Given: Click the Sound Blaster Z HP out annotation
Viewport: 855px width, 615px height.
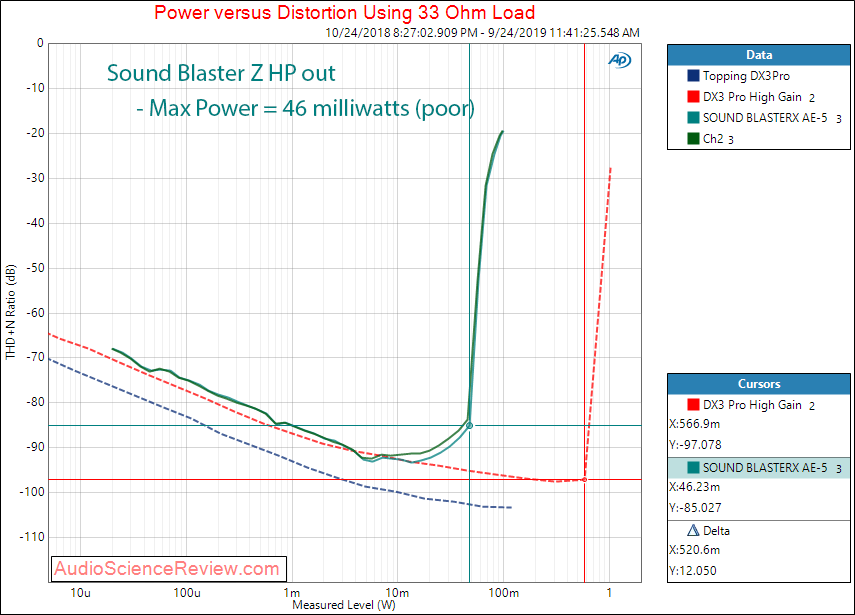Looking at the screenshot, I should click(221, 73).
